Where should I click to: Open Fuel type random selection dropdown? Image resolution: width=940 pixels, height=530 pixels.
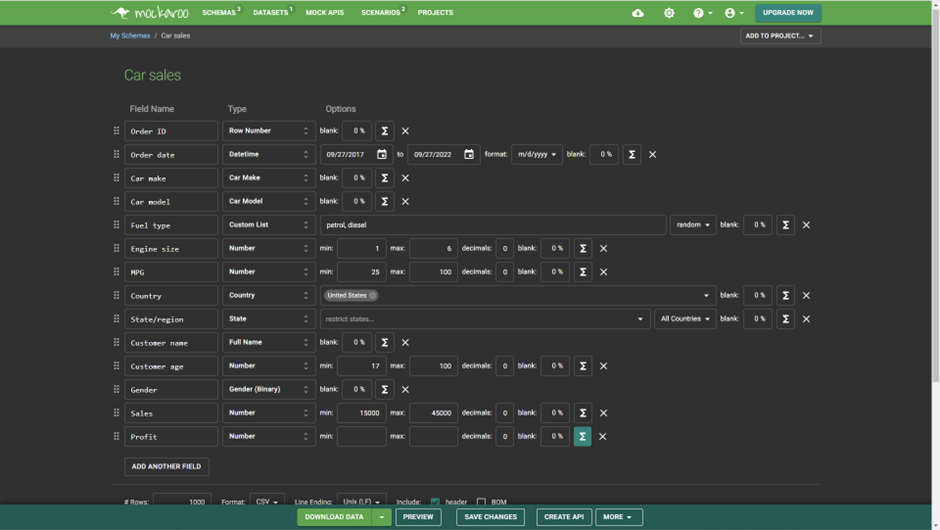coord(692,225)
